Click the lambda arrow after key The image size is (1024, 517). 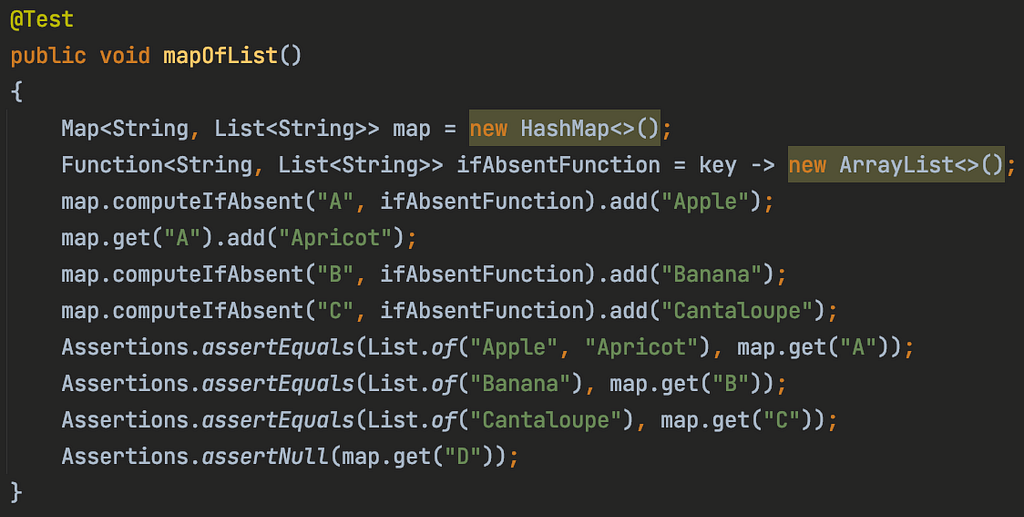[762, 165]
